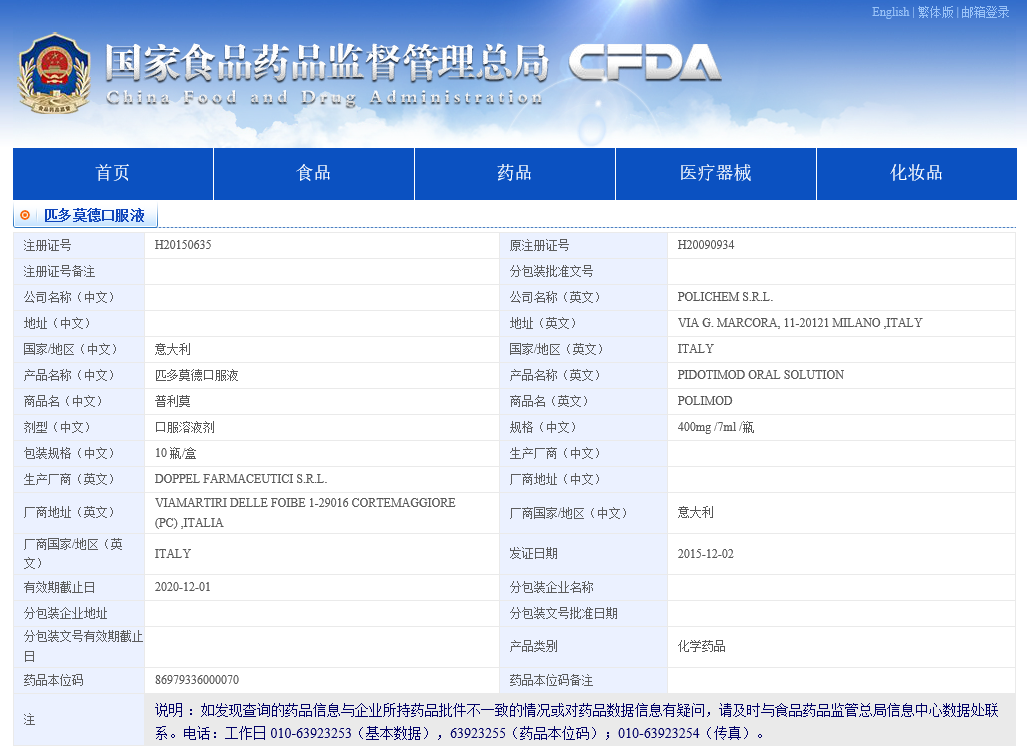Click the 有效期截止日 field label
1027x749 pixels.
click(x=59, y=587)
